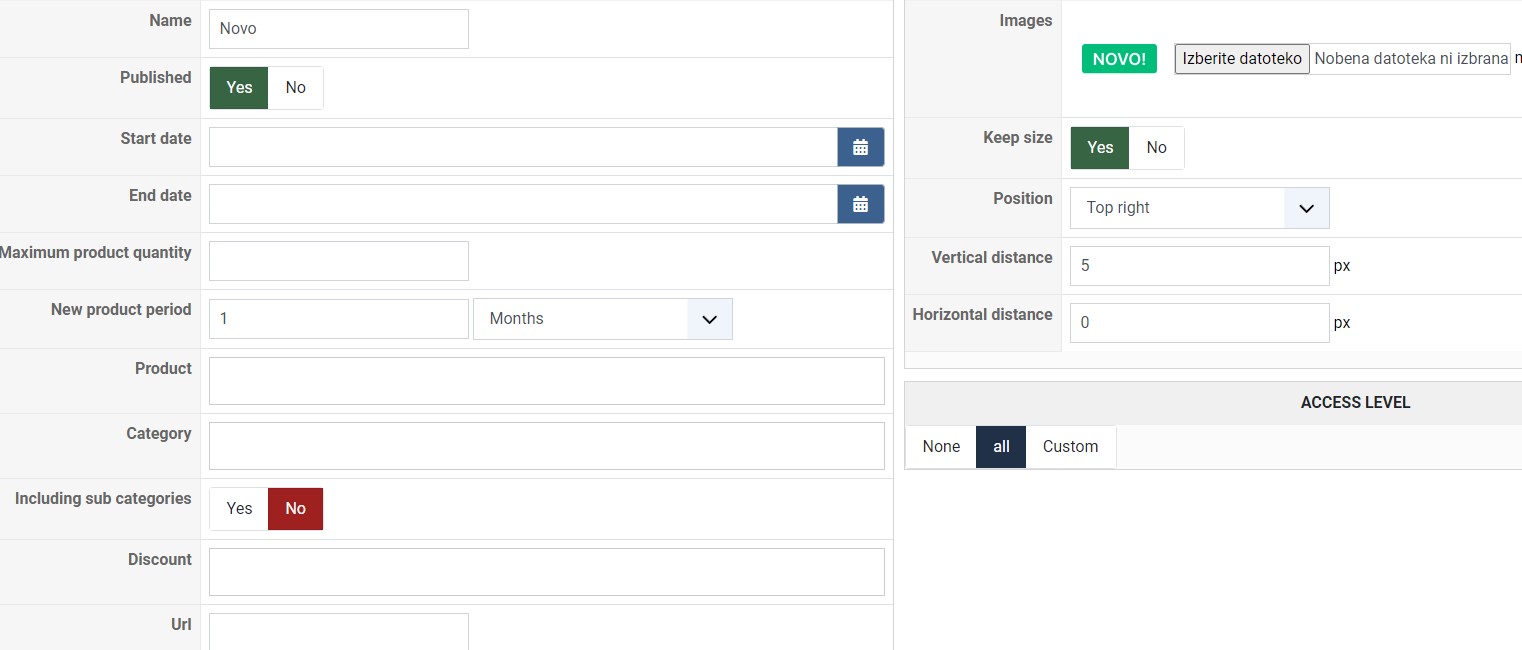Select No for Keep size

click(x=1156, y=148)
